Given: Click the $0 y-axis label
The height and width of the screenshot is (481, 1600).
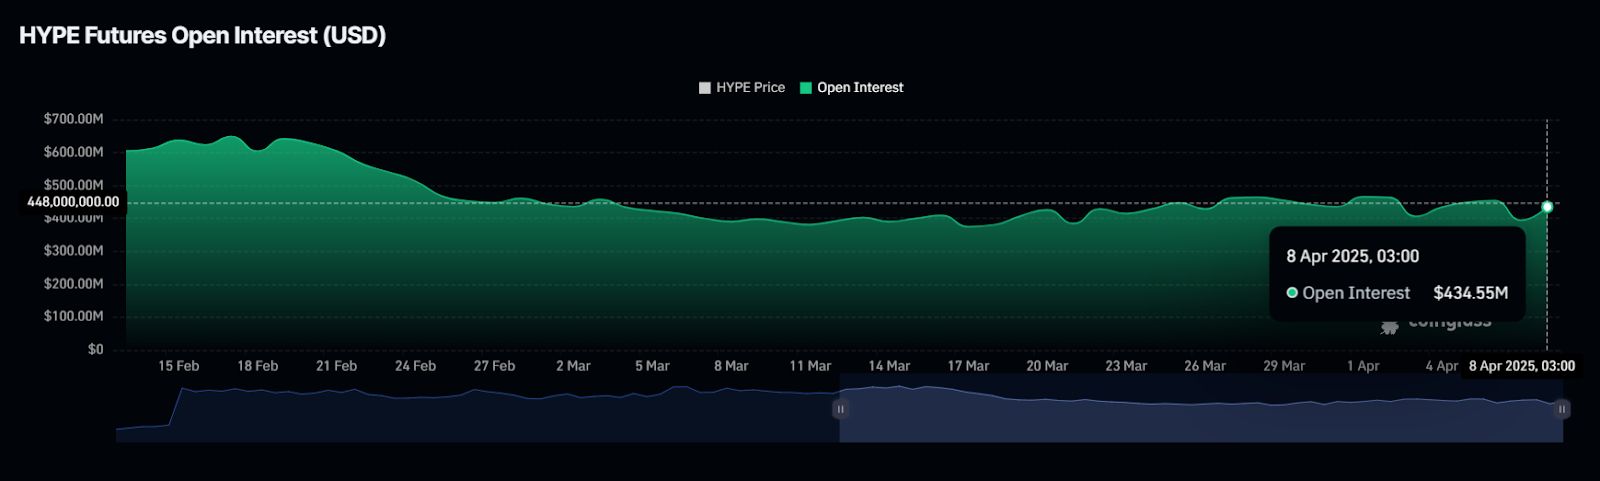Looking at the screenshot, I should tap(95, 349).
